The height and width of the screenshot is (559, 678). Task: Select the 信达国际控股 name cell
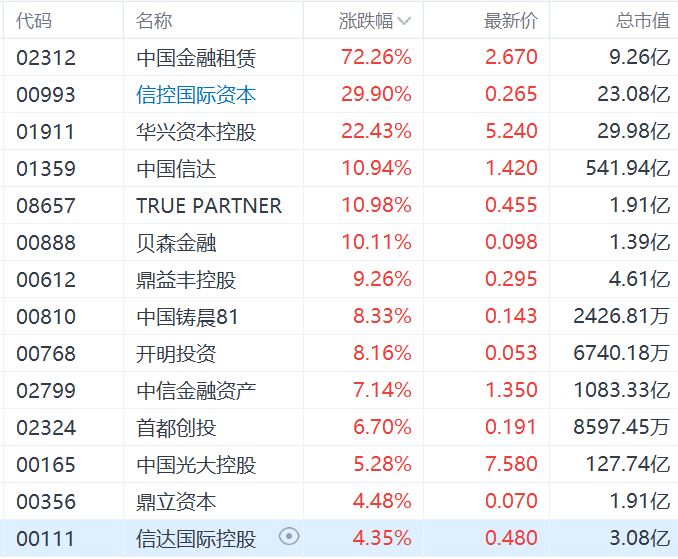196,539
